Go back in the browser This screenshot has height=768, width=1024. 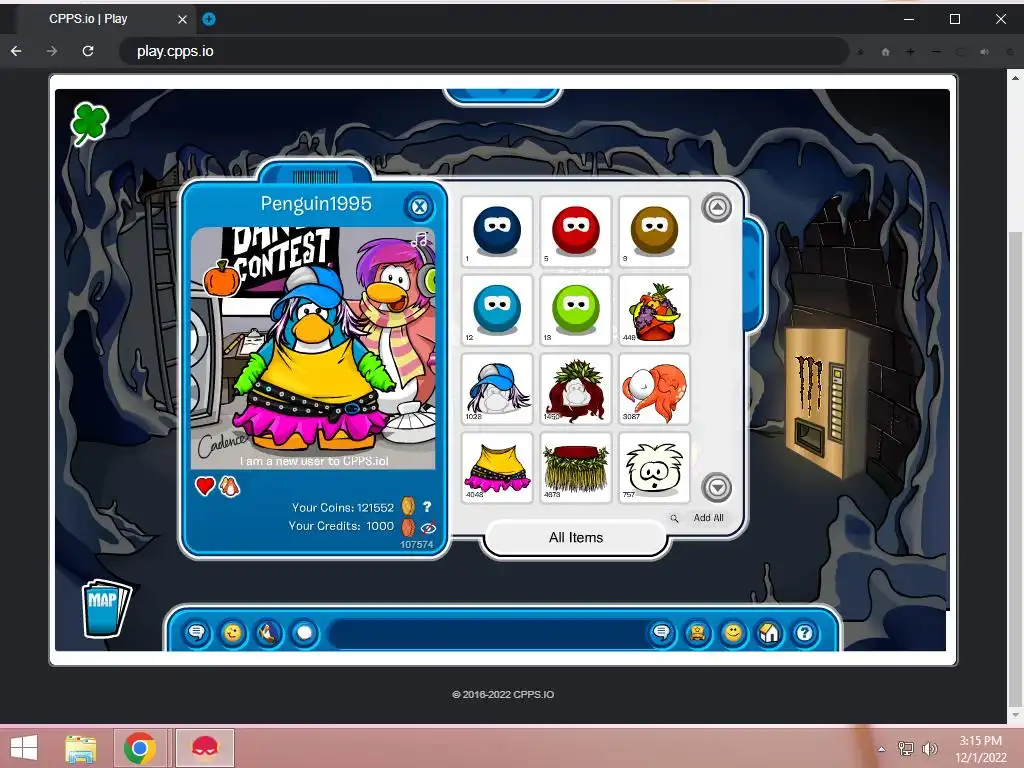[x=16, y=51]
